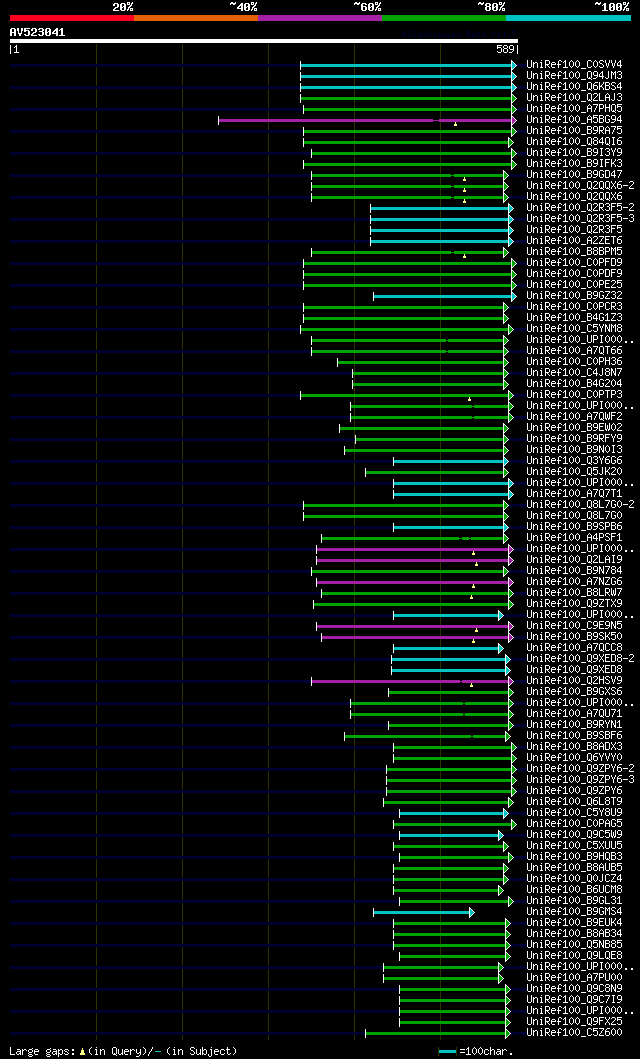Click the yellow gap marker in the C0PTP3 row
This screenshot has height=1059, width=640.
point(470,399)
